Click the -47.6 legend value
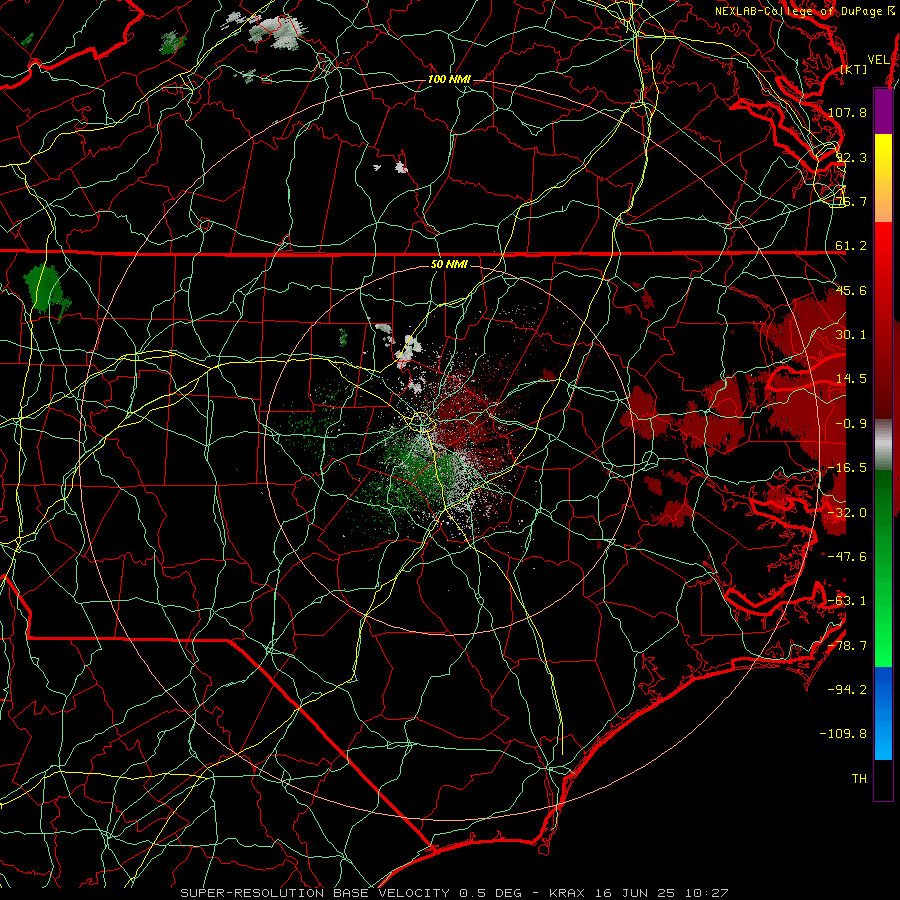The image size is (900, 900). pos(847,557)
